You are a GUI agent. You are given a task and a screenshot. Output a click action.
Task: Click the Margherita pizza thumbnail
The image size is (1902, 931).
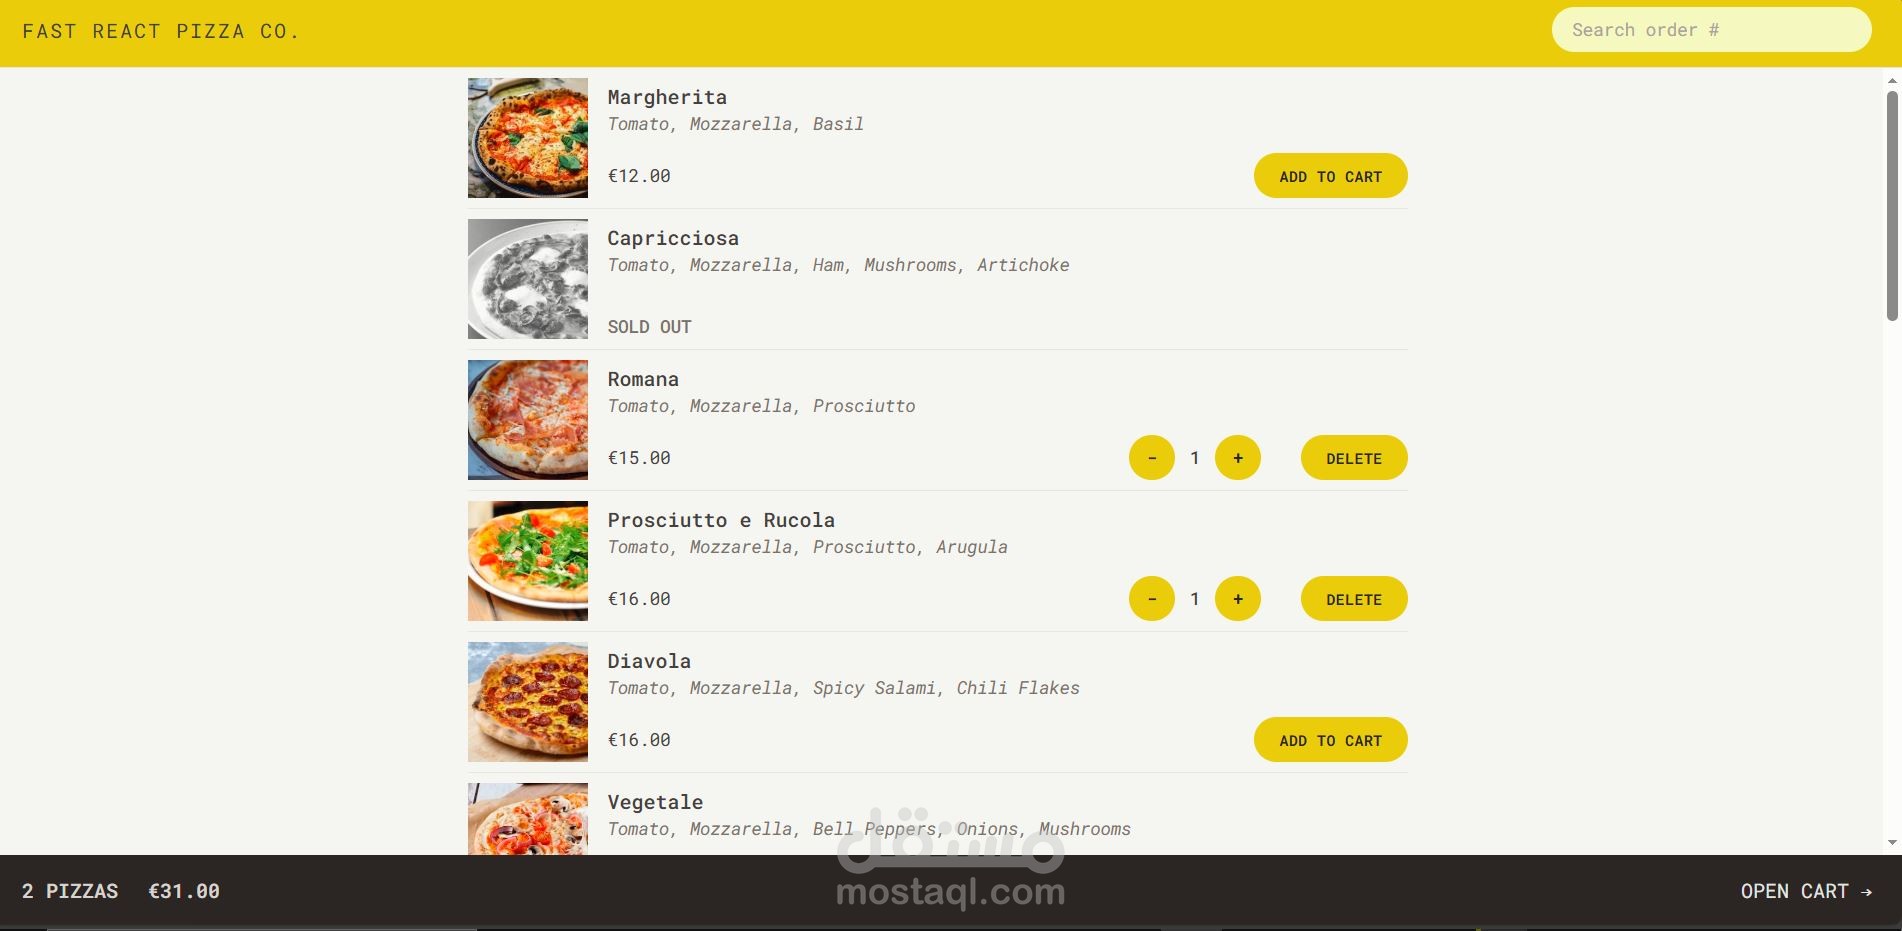pos(528,138)
